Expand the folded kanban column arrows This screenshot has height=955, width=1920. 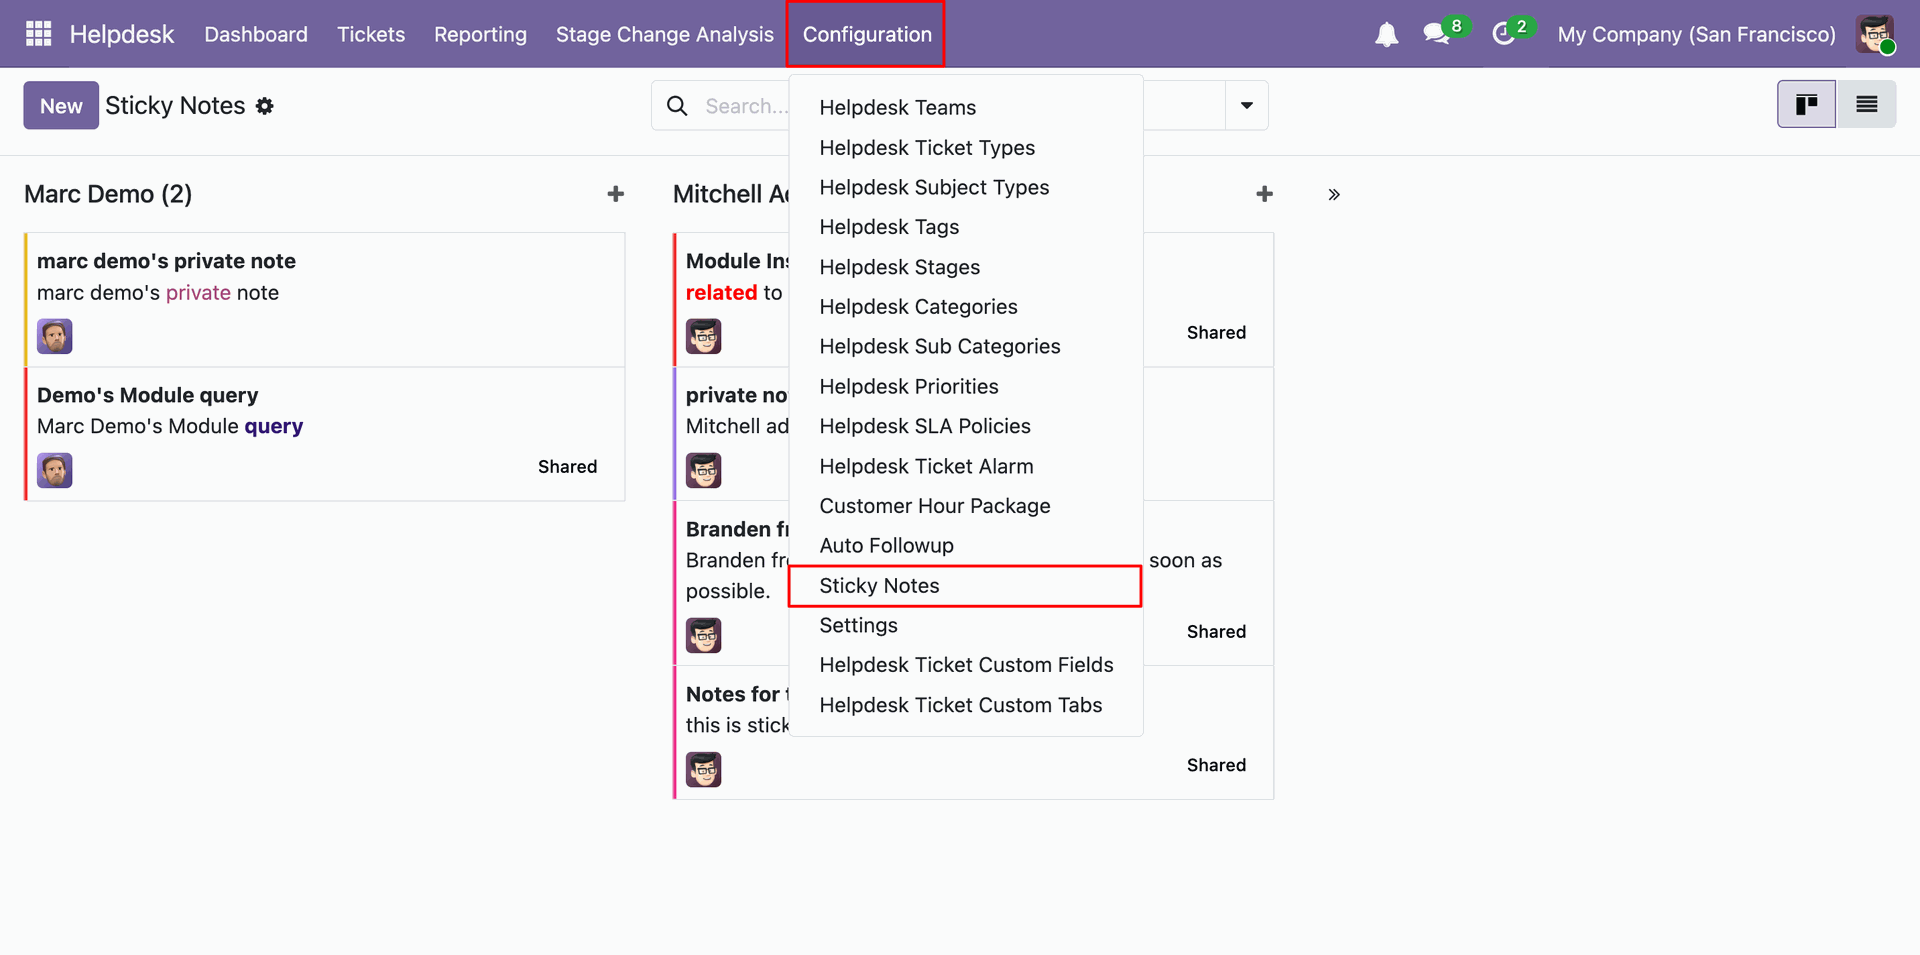(x=1333, y=195)
